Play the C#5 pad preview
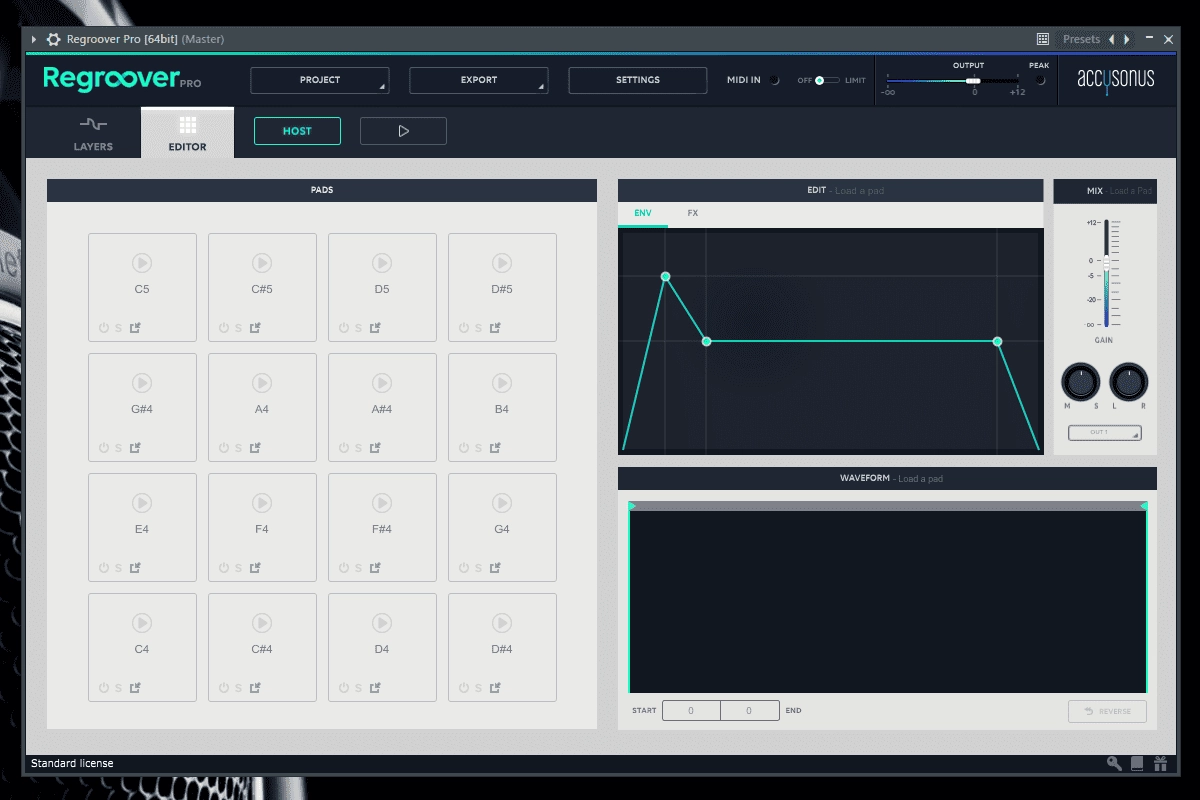This screenshot has width=1200, height=800. click(262, 263)
